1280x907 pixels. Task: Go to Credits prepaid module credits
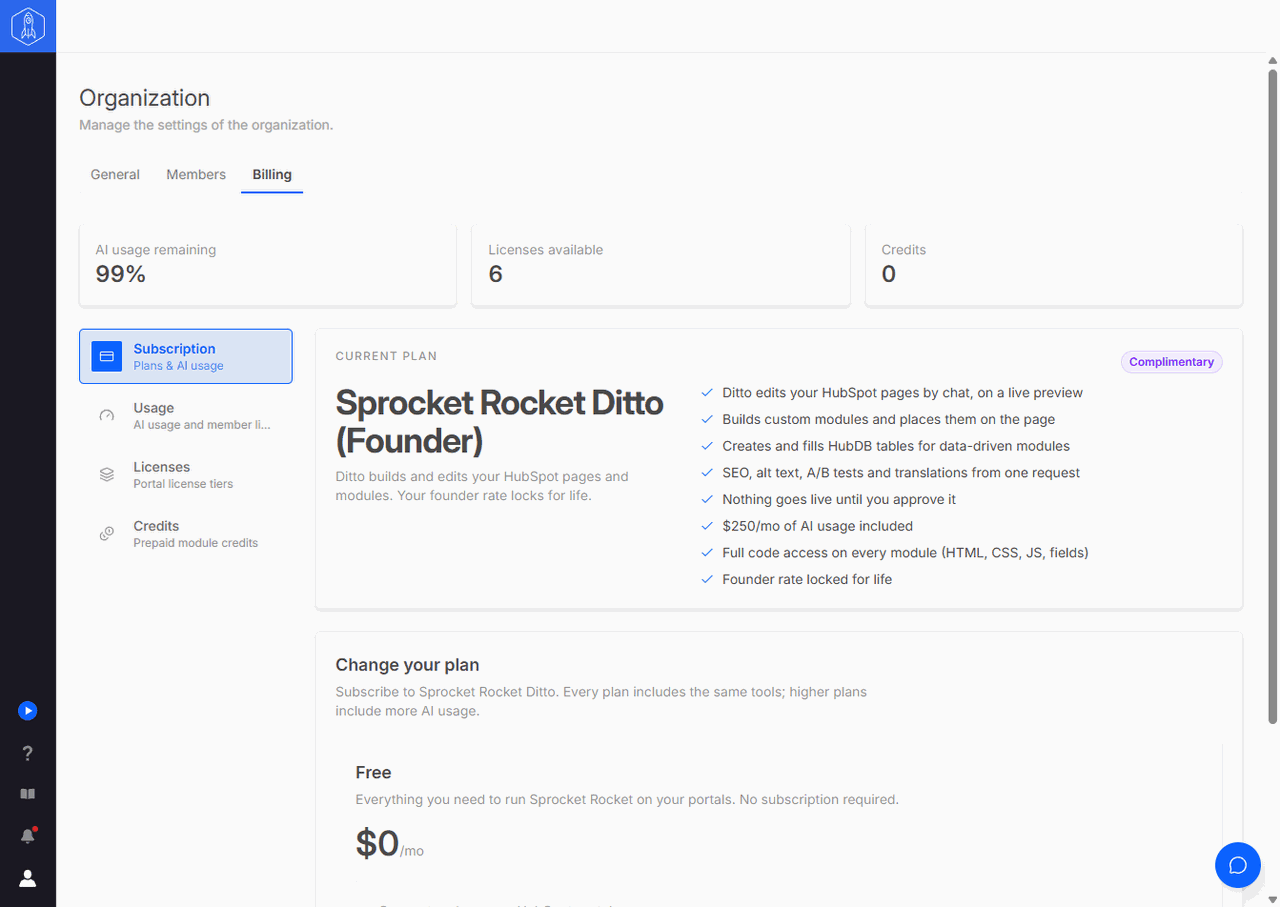(x=186, y=534)
